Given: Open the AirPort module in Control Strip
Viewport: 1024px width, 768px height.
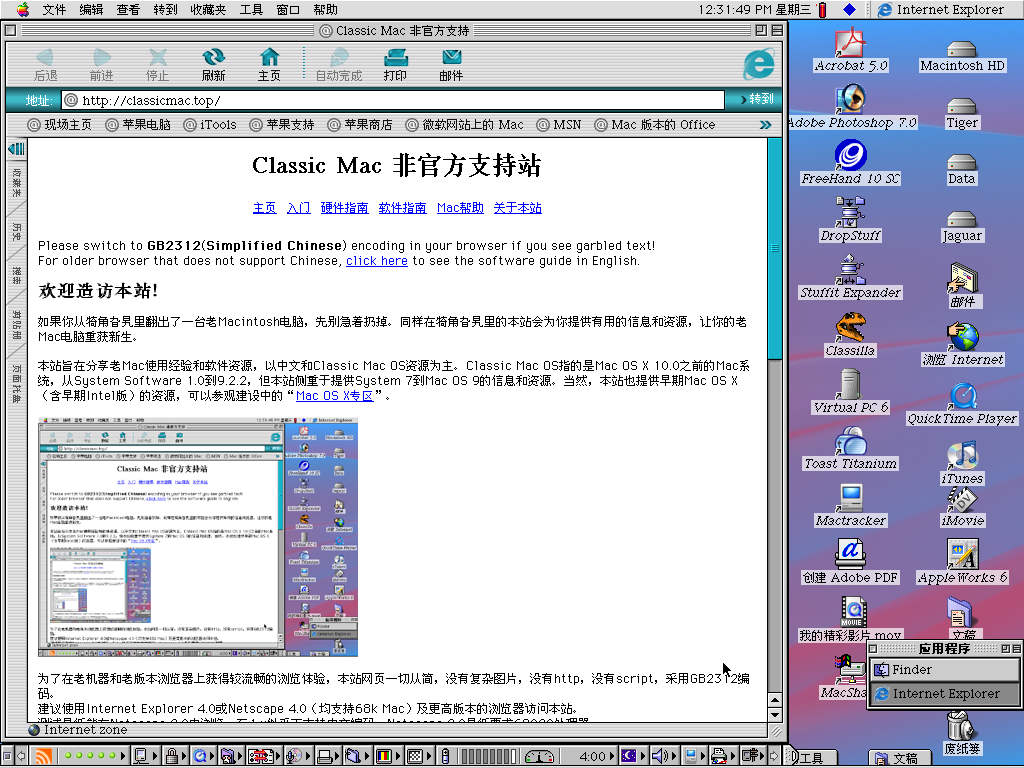Looking at the screenshot, I should tap(43, 756).
